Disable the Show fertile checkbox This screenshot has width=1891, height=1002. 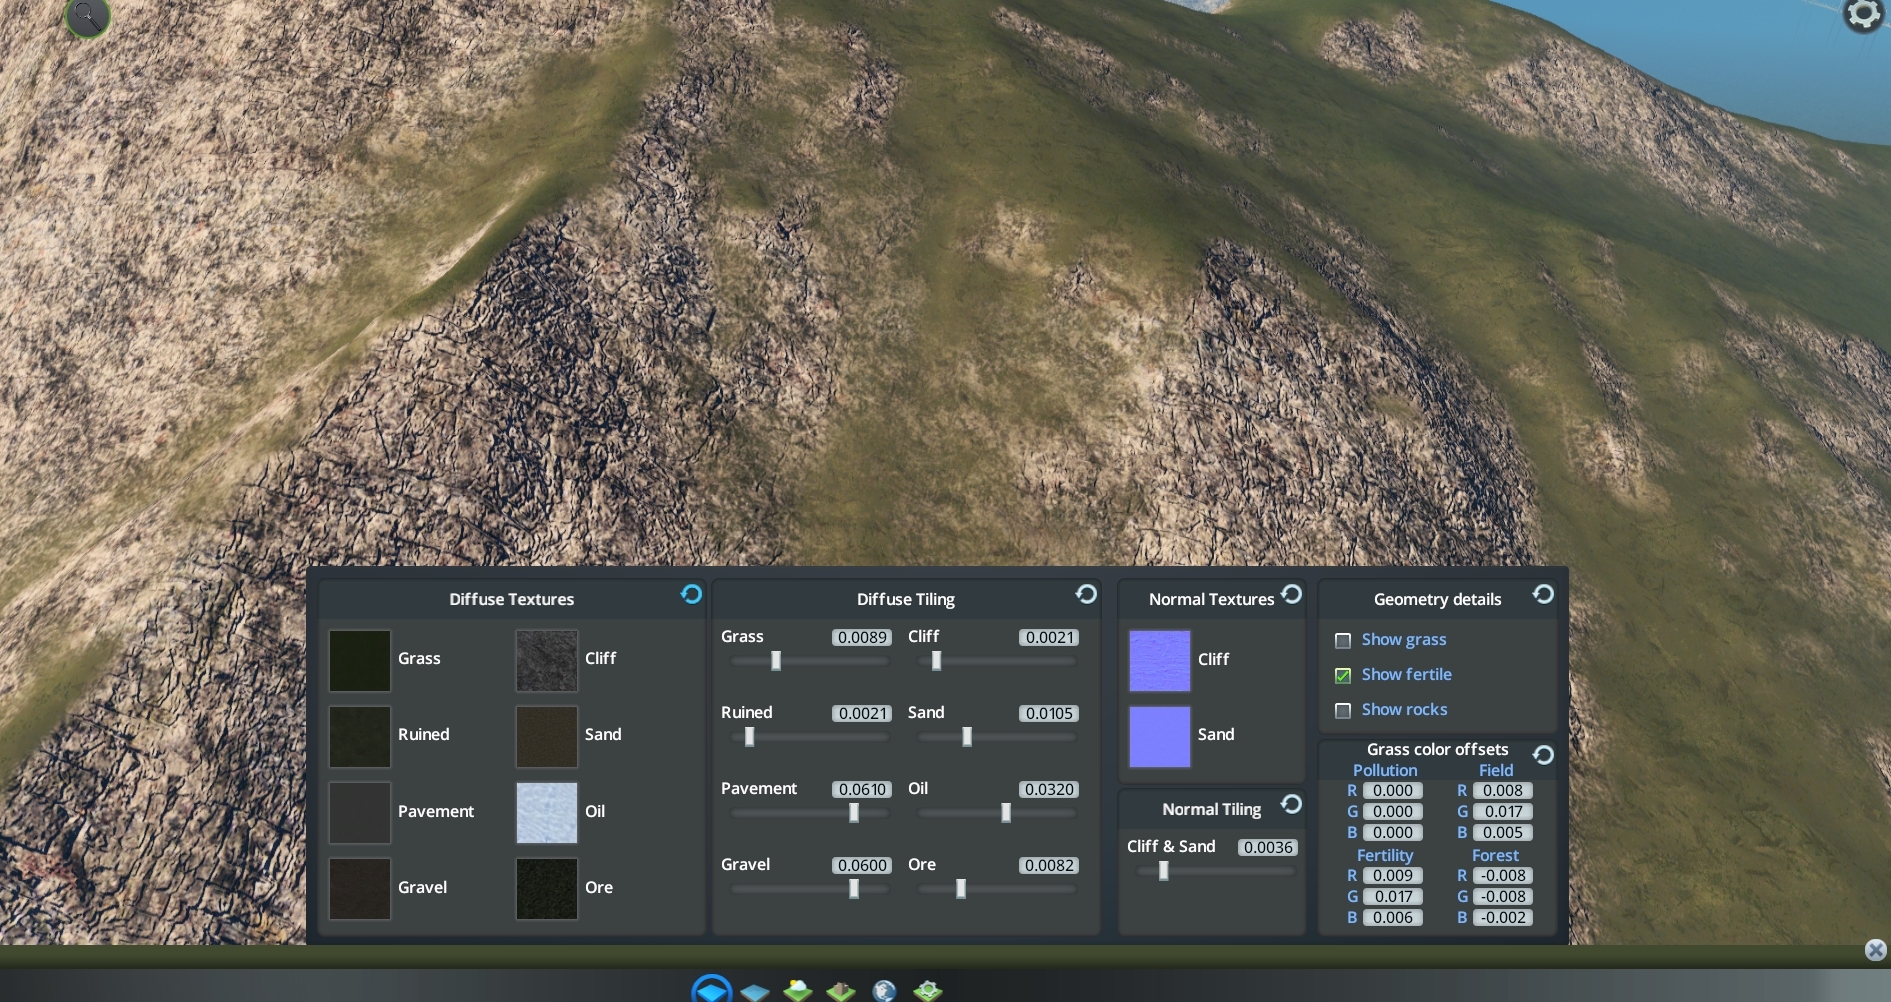(x=1343, y=675)
